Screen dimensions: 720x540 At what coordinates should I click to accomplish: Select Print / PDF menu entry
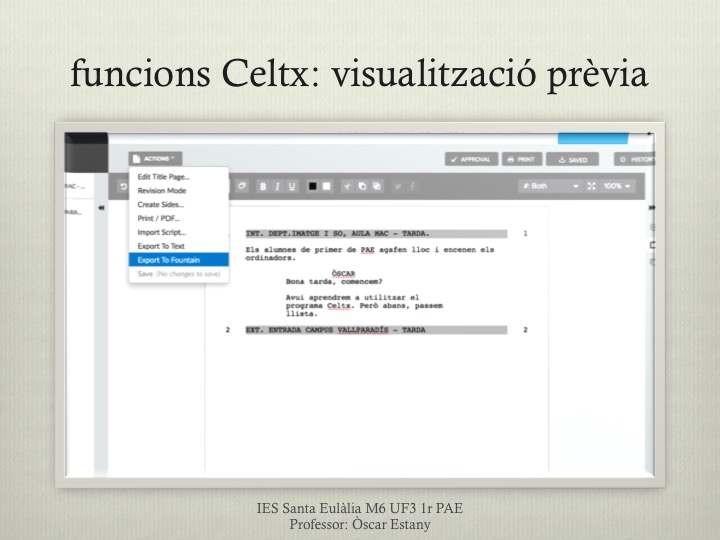pos(159,218)
